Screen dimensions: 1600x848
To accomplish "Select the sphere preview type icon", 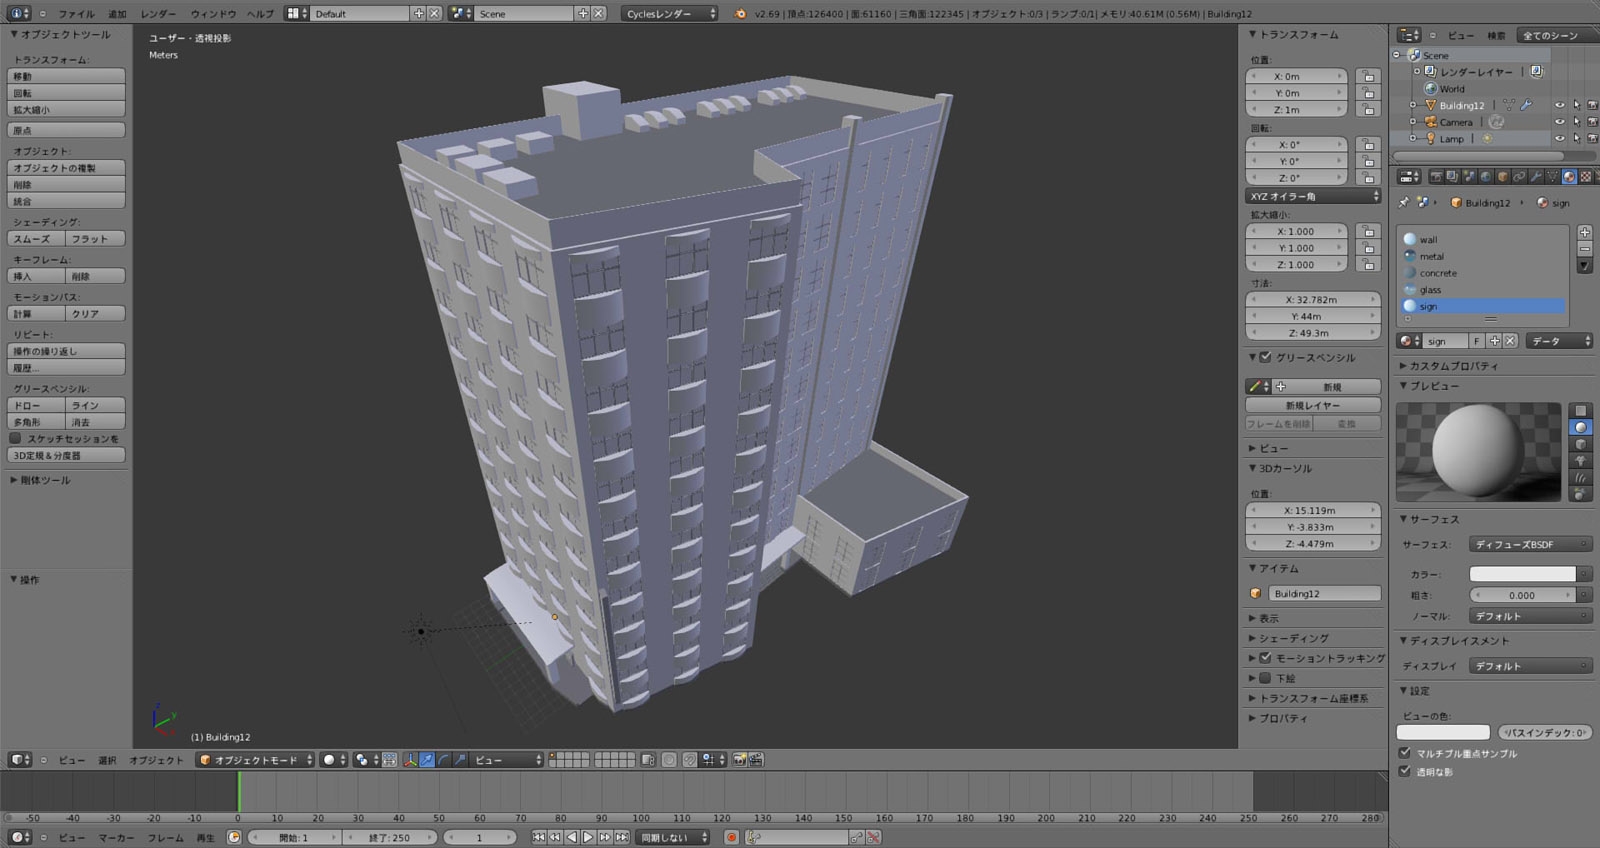I will 1580,427.
